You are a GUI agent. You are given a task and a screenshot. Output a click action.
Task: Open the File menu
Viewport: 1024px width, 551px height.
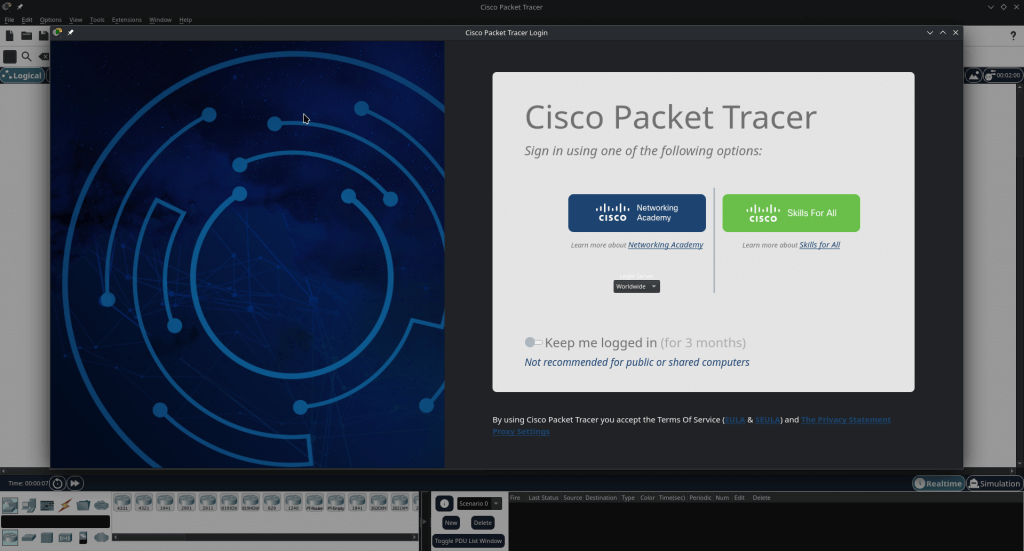[x=9, y=20]
